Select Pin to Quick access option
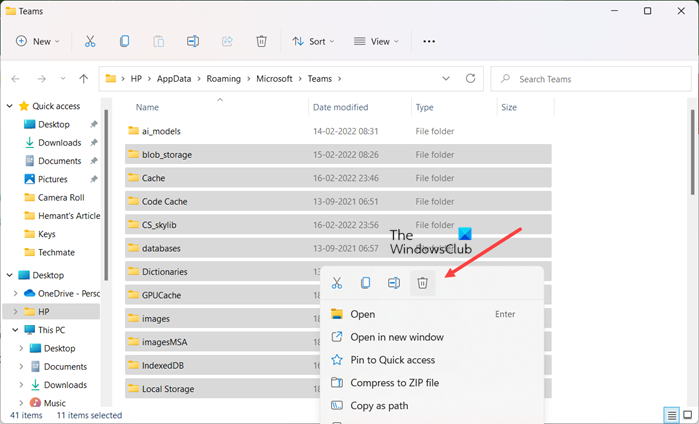 pos(392,360)
